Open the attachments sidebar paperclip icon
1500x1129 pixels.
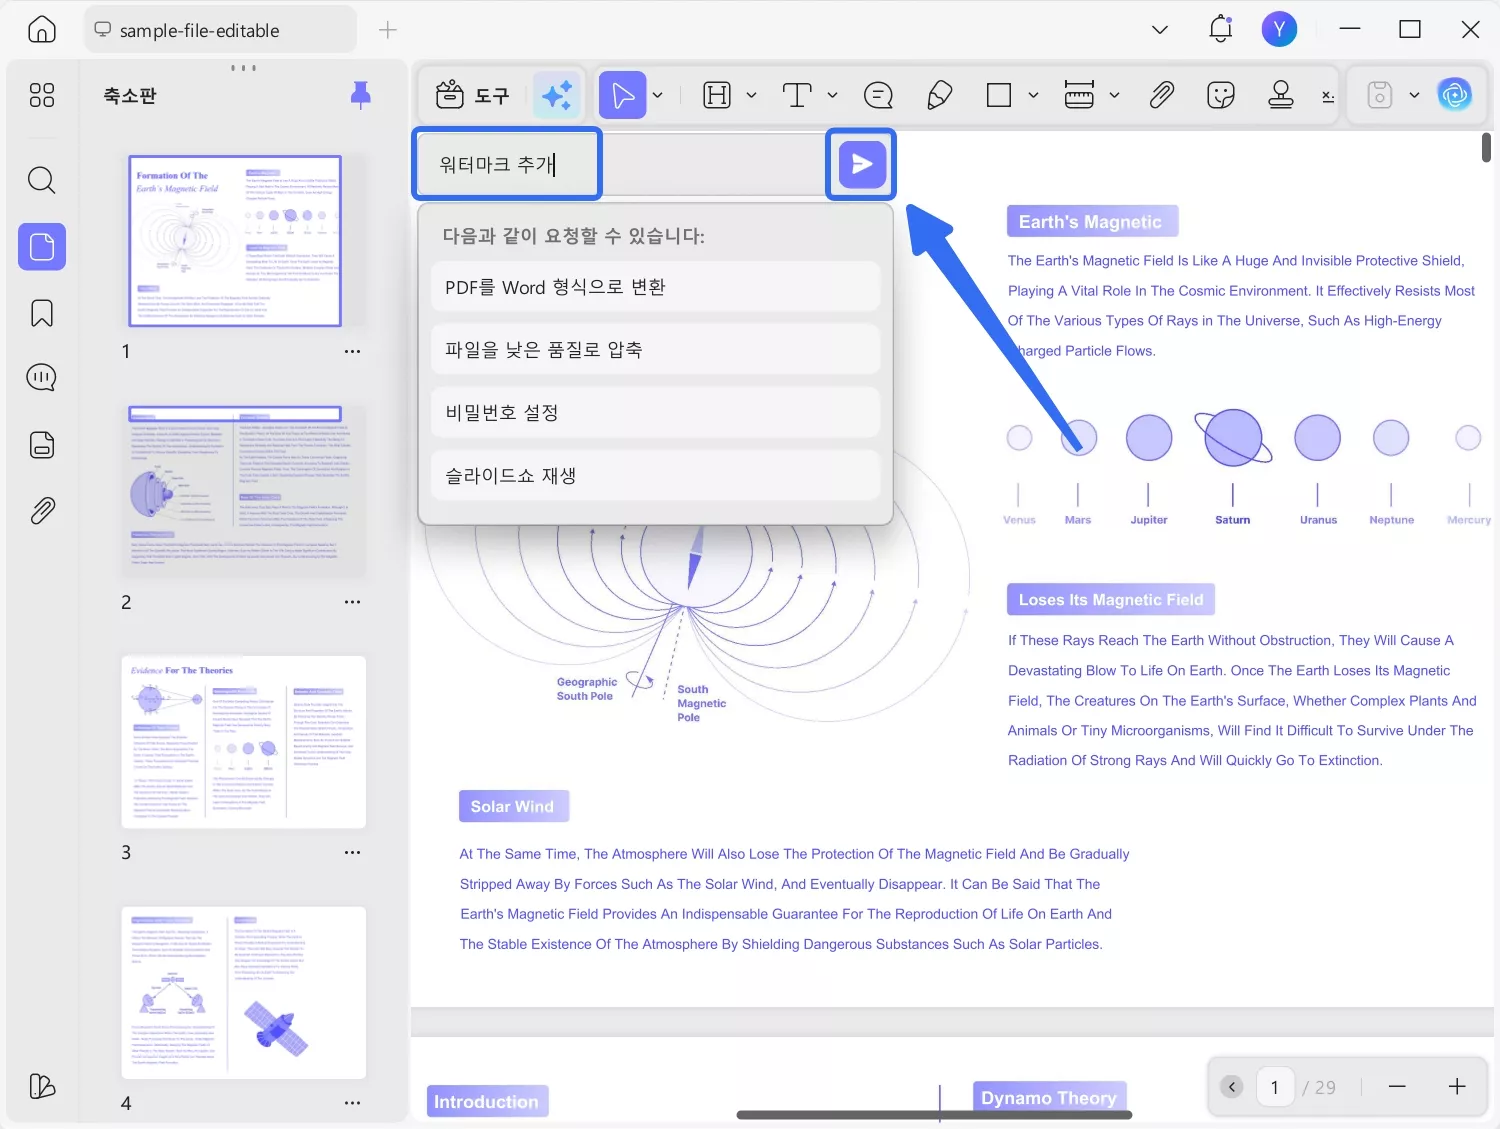pos(42,511)
